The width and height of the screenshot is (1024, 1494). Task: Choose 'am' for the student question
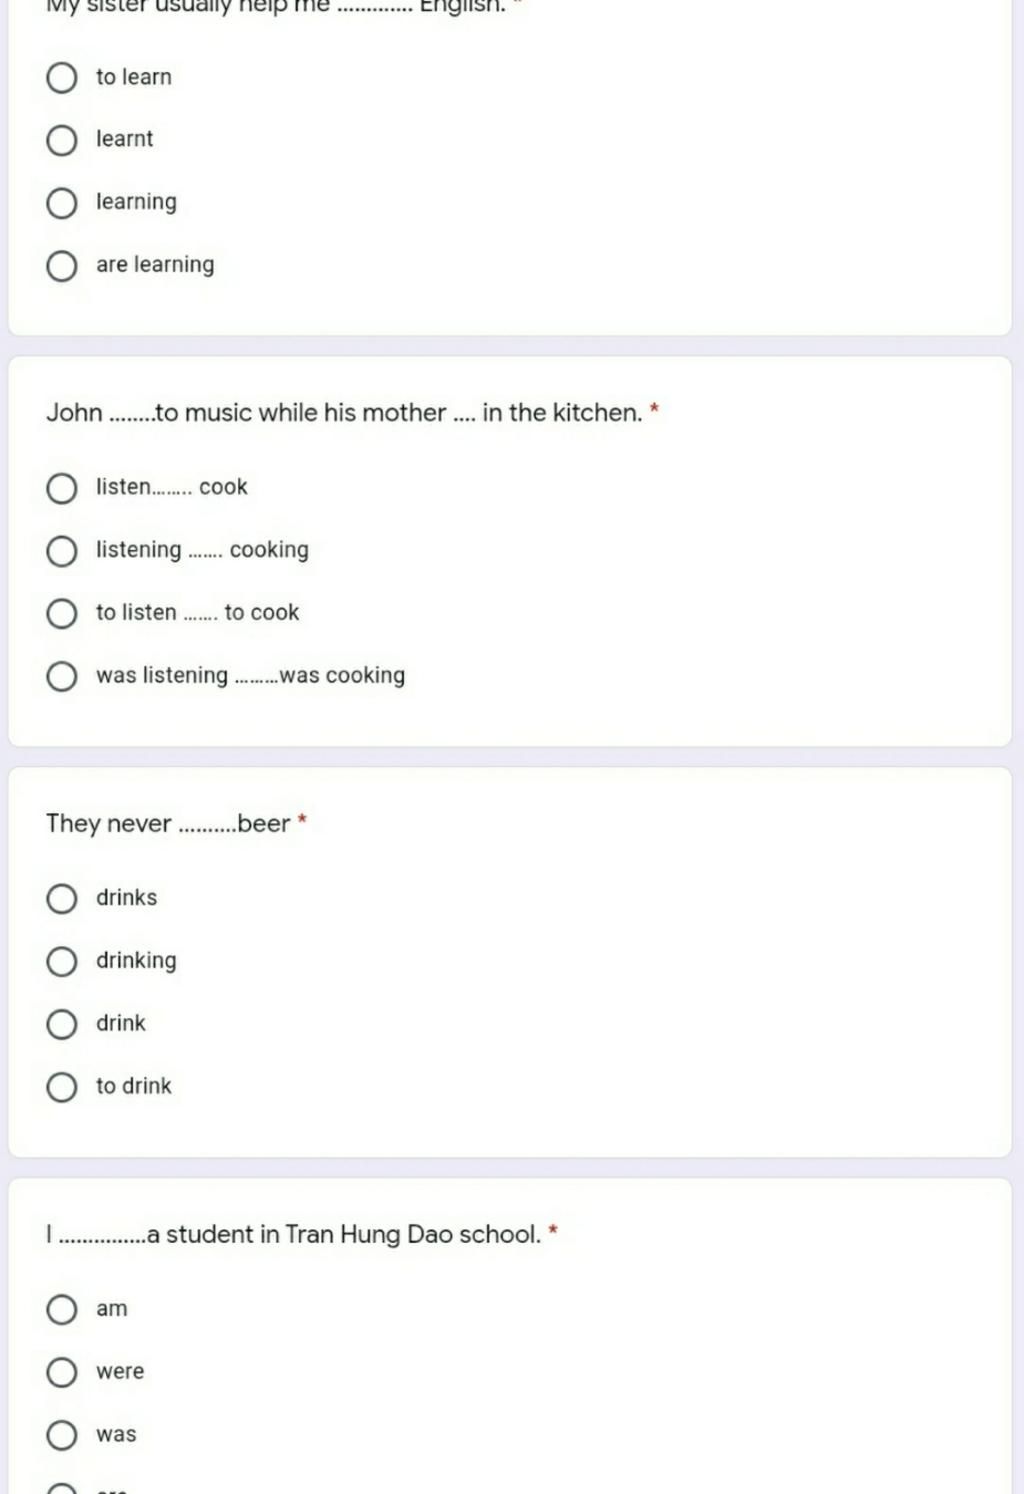[x=62, y=1309]
